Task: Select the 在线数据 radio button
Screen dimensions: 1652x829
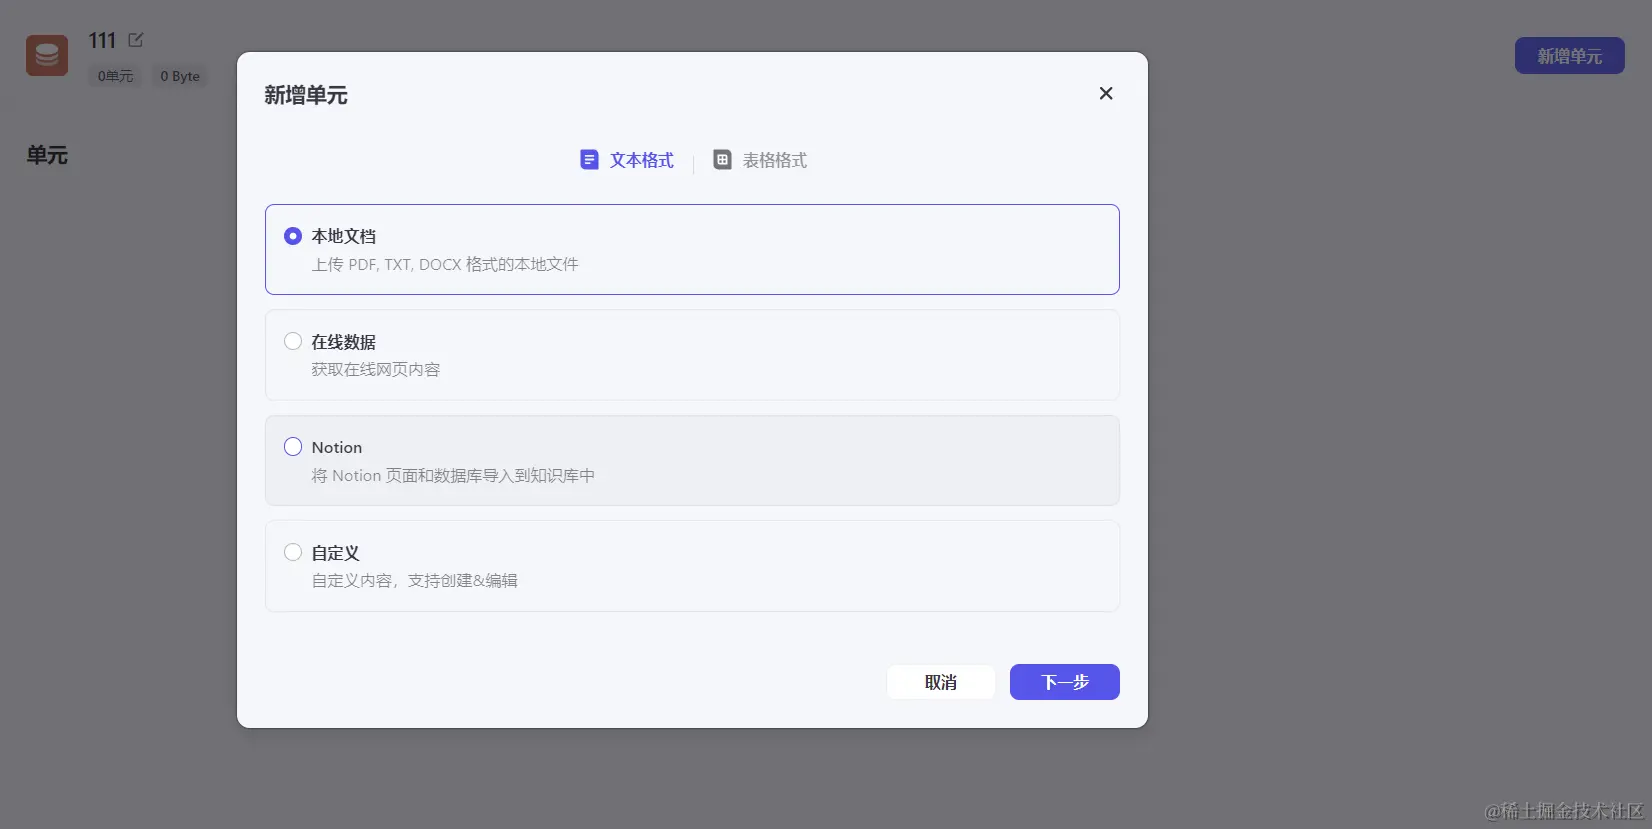Action: pos(293,341)
